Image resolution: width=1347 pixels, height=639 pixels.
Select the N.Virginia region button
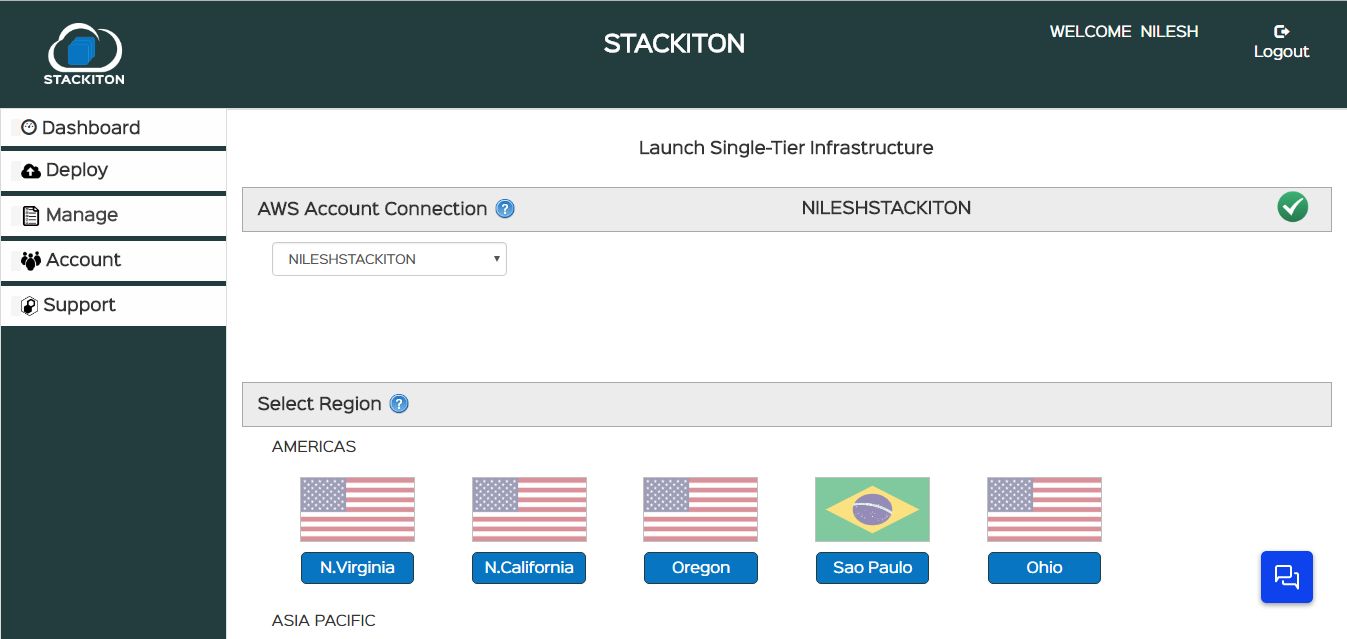click(x=357, y=567)
